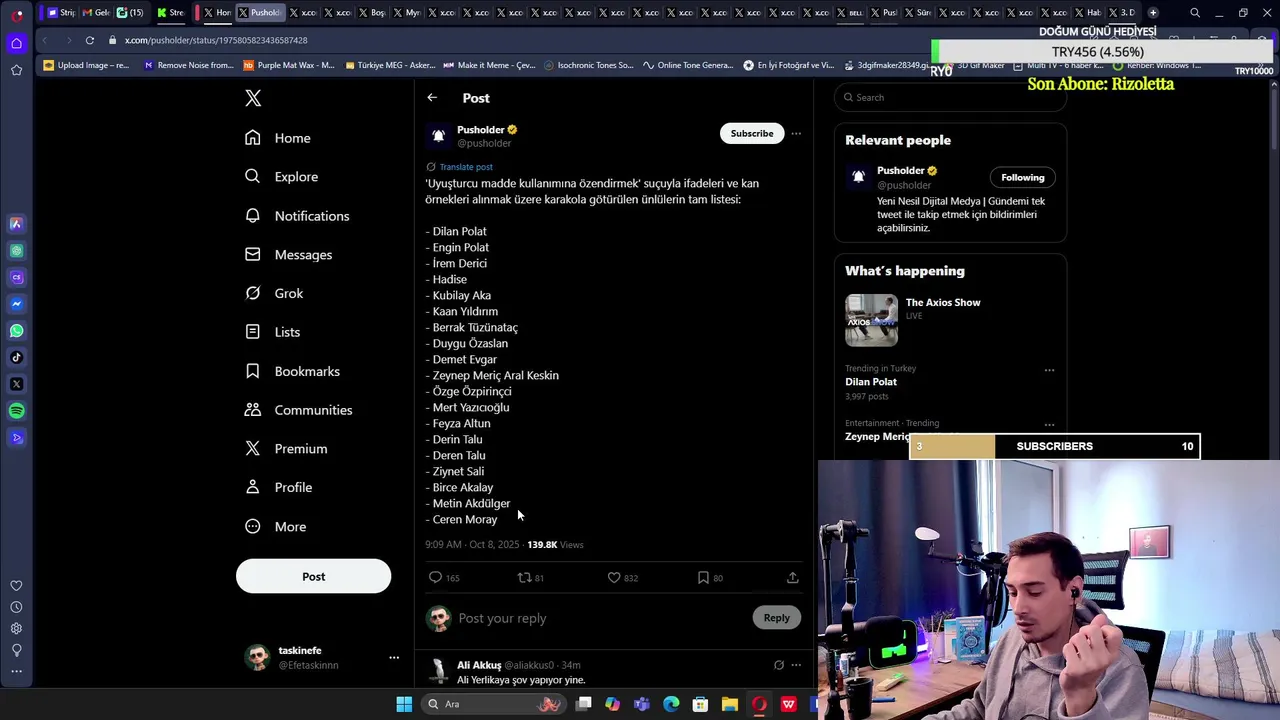Click 139.8K Views count
This screenshot has width=1280, height=720.
click(555, 544)
